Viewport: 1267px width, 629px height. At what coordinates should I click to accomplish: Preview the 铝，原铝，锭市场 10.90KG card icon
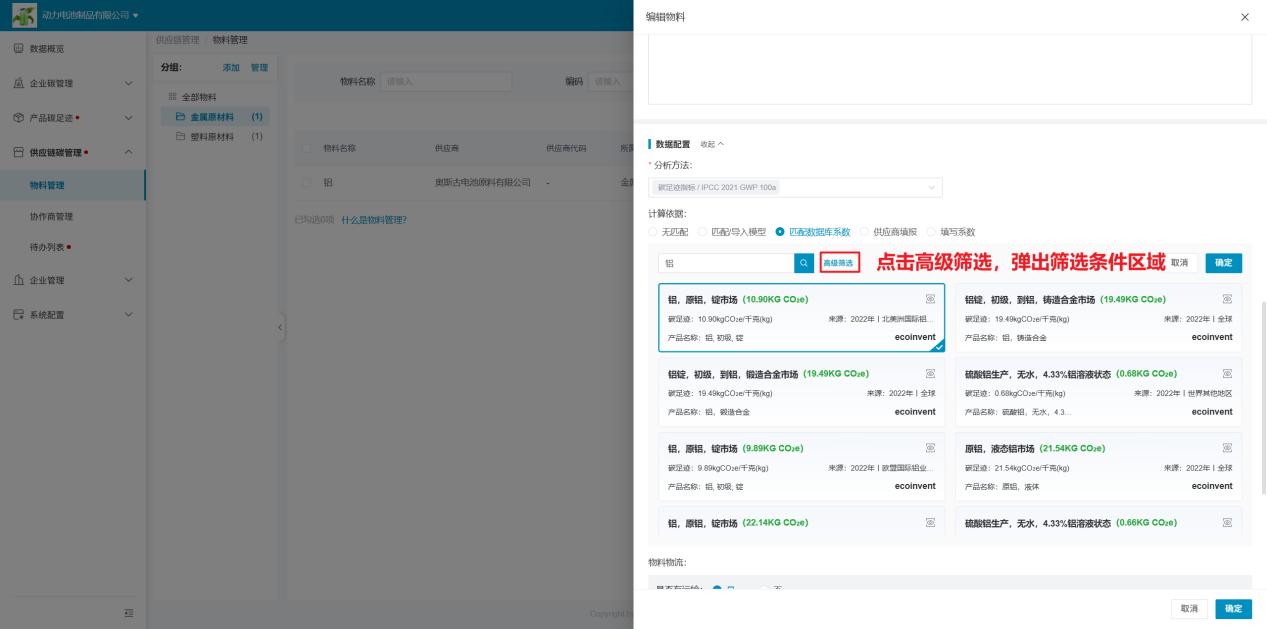pyautogui.click(x=930, y=299)
